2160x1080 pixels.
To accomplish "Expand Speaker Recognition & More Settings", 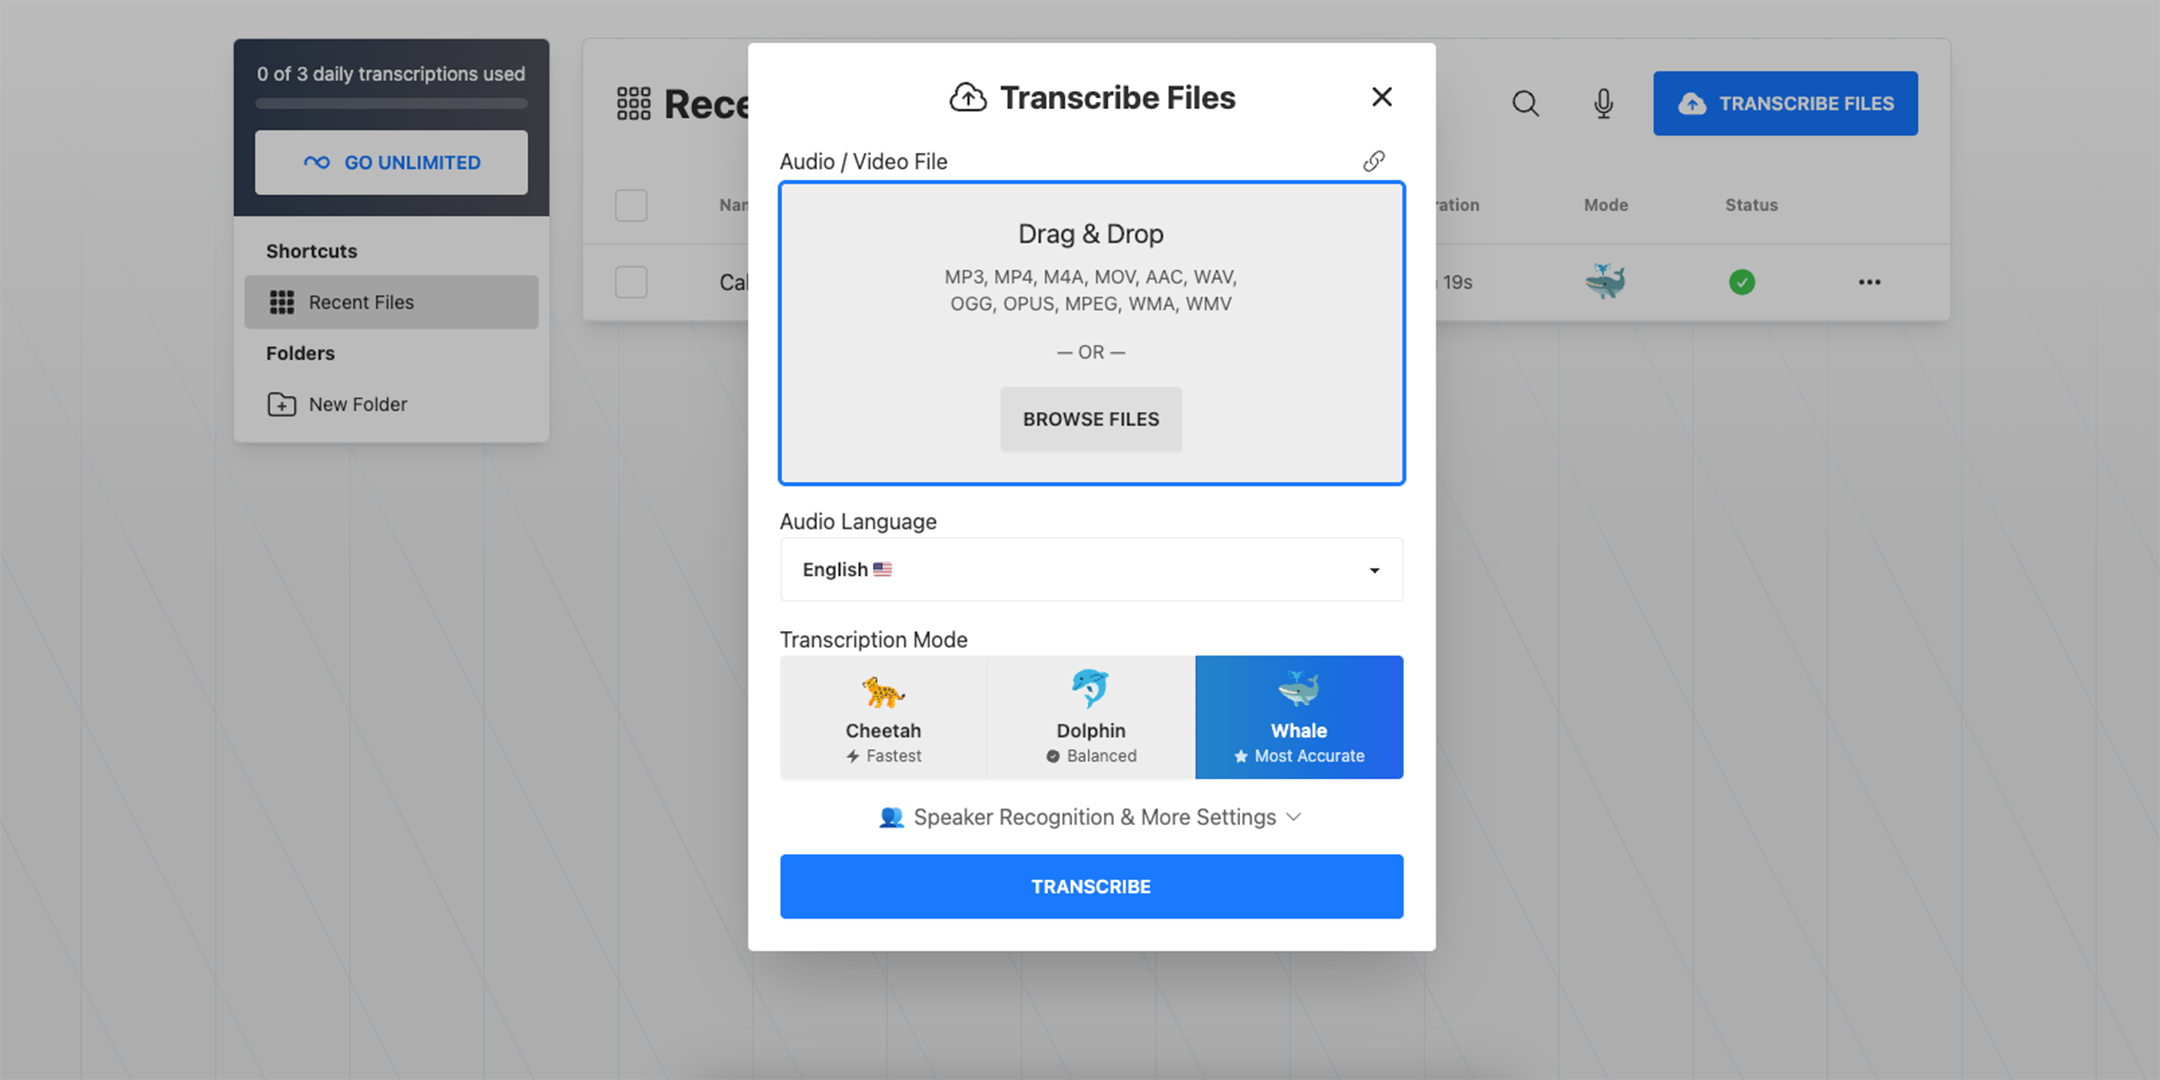I will pyautogui.click(x=1090, y=817).
